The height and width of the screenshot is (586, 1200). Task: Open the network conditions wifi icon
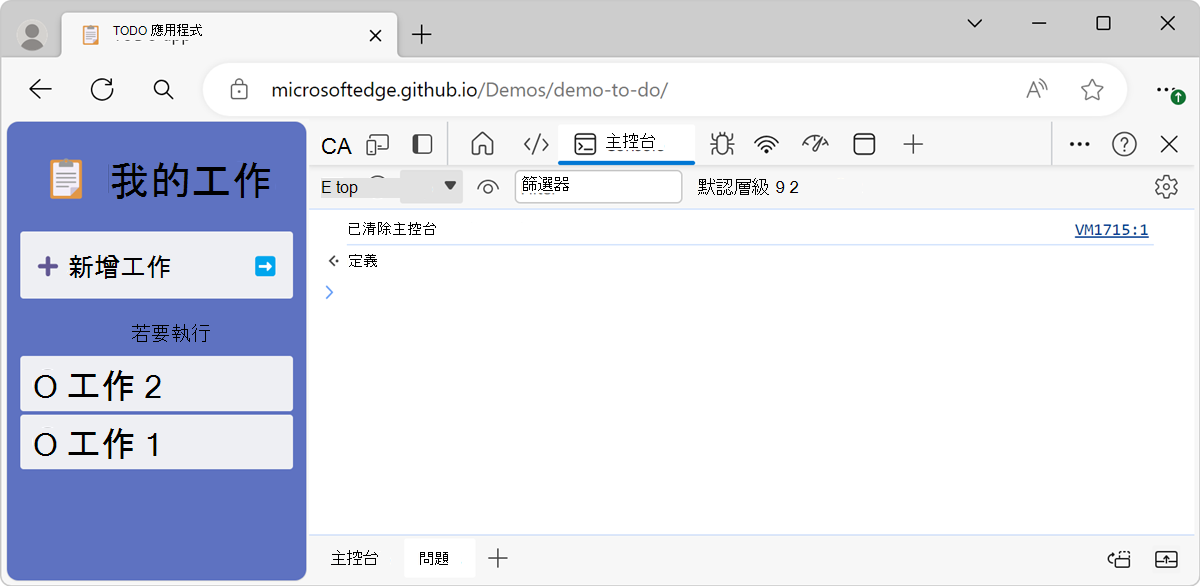[766, 144]
